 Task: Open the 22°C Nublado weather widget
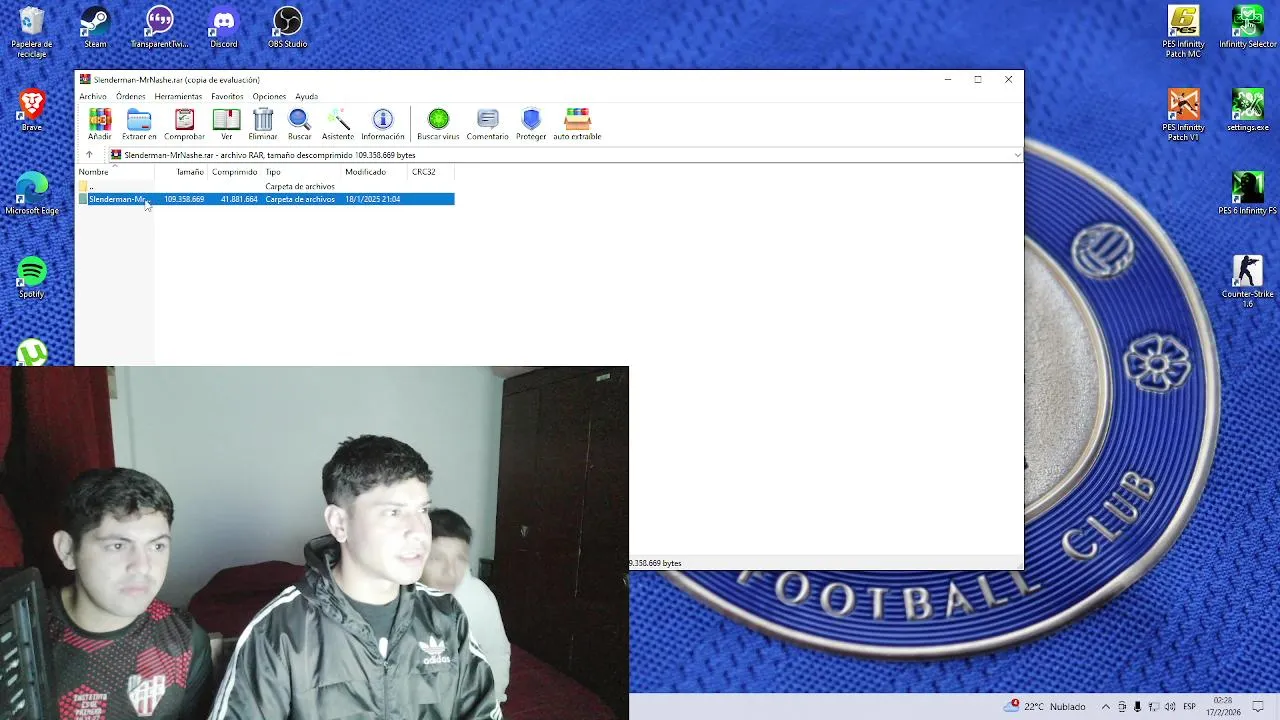(1045, 707)
